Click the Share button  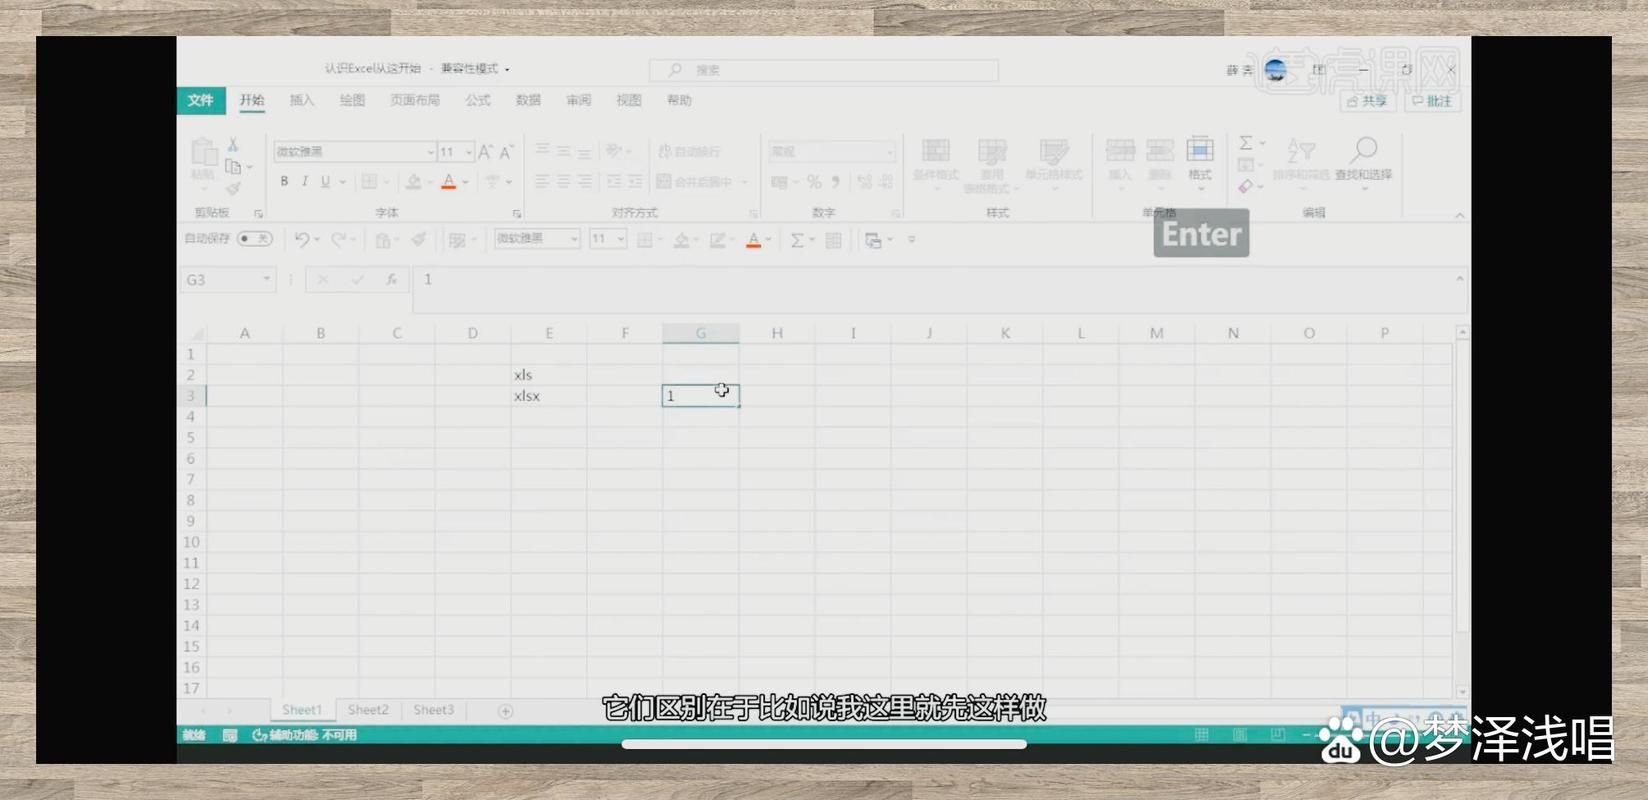click(1367, 101)
